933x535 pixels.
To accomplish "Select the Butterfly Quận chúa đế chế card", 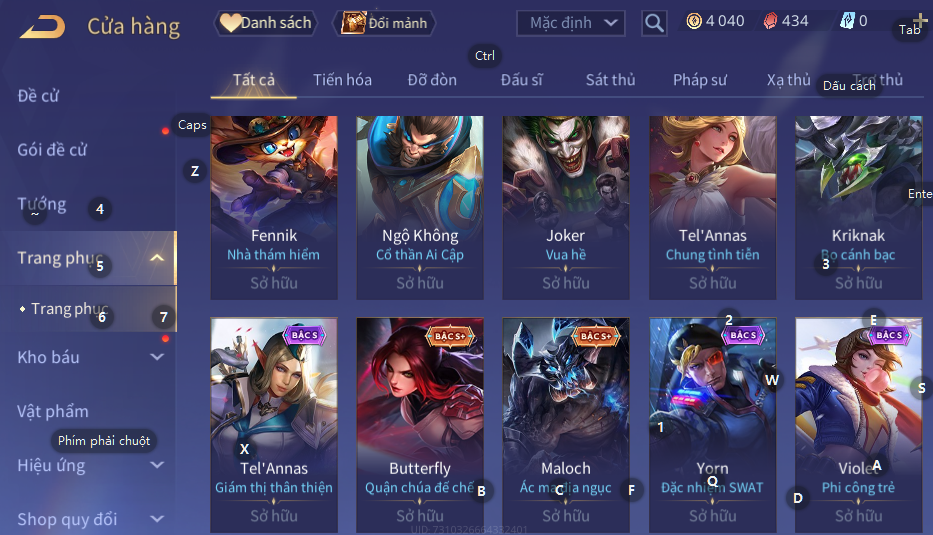I will coord(419,425).
